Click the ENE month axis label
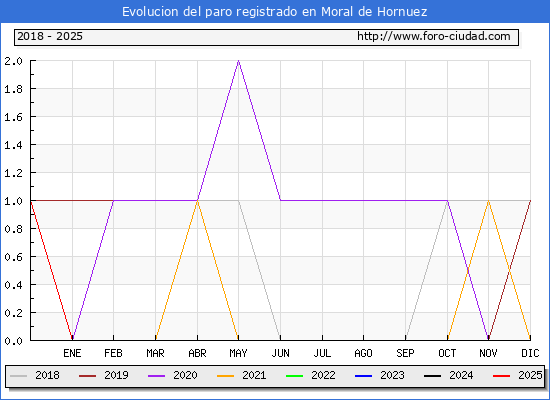Viewport: 550px width, 400px height. click(x=72, y=353)
